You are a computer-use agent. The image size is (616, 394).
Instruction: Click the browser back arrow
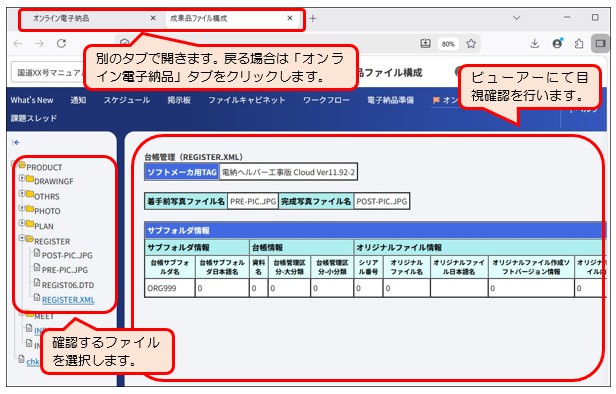point(18,43)
